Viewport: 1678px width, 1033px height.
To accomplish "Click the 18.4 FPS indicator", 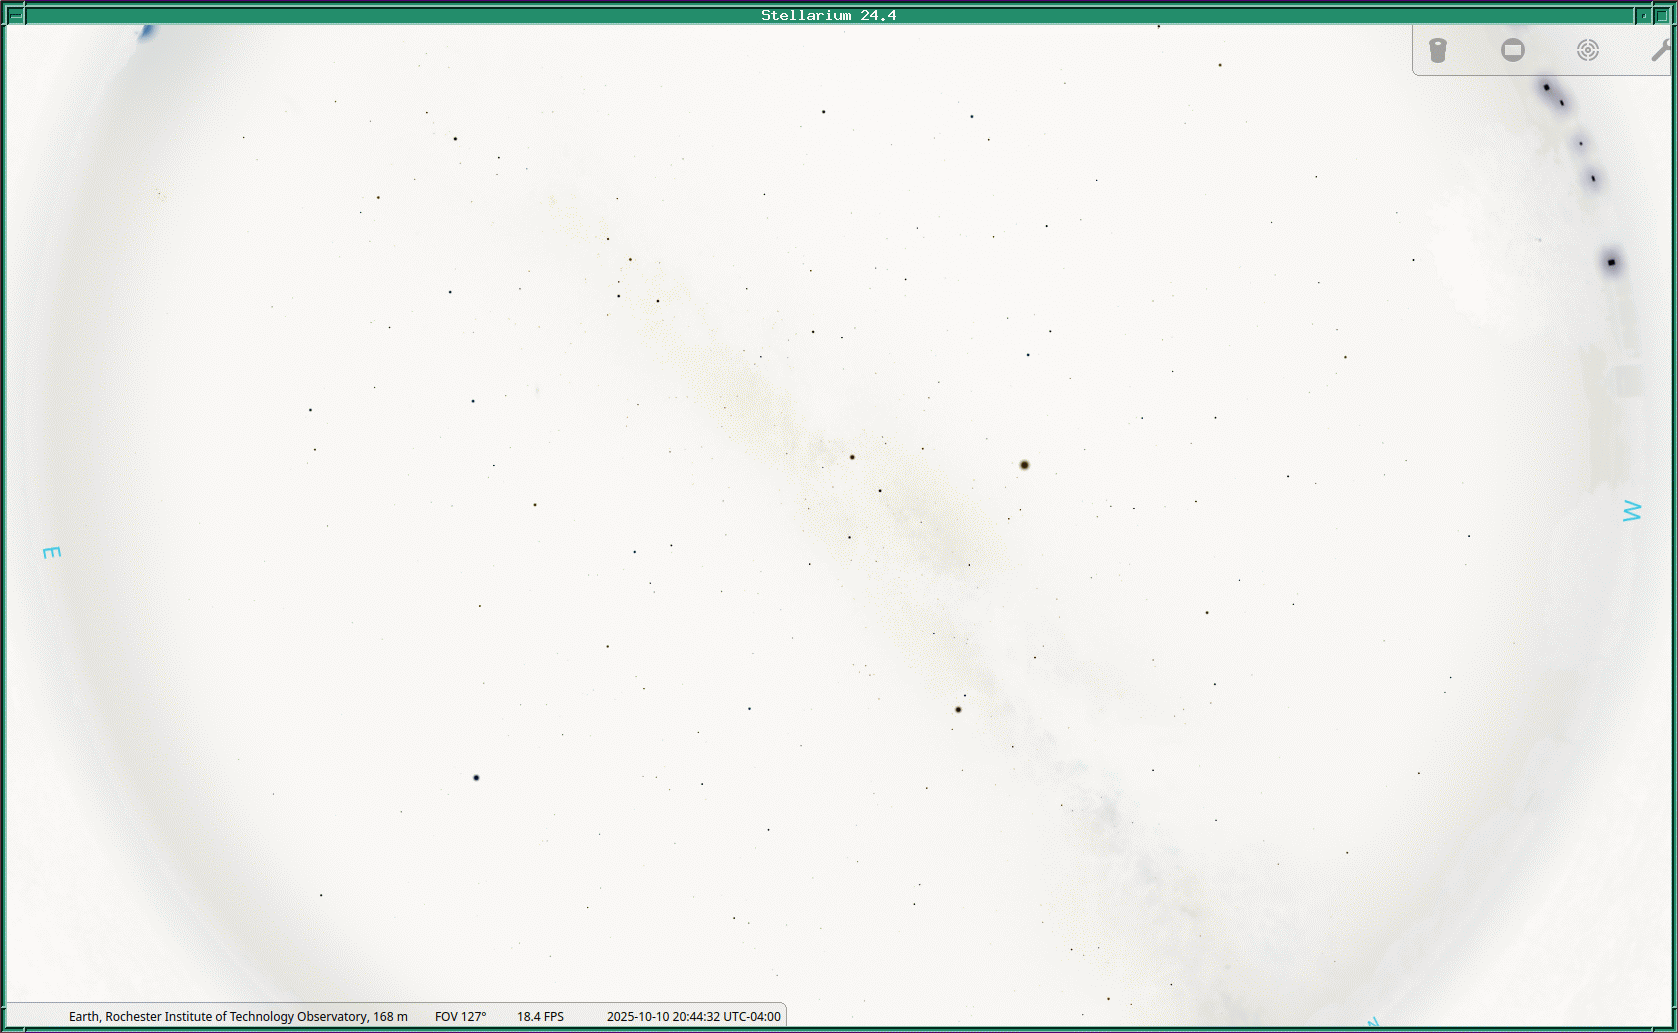I will pos(540,1016).
